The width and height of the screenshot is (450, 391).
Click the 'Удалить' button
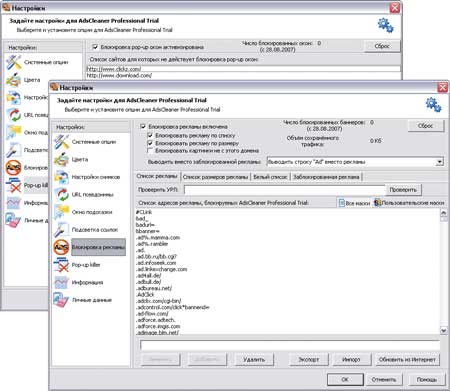254,360
